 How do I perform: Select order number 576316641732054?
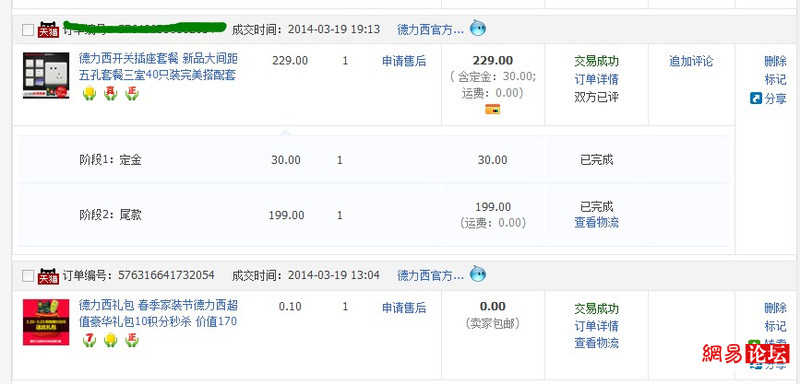click(x=166, y=276)
